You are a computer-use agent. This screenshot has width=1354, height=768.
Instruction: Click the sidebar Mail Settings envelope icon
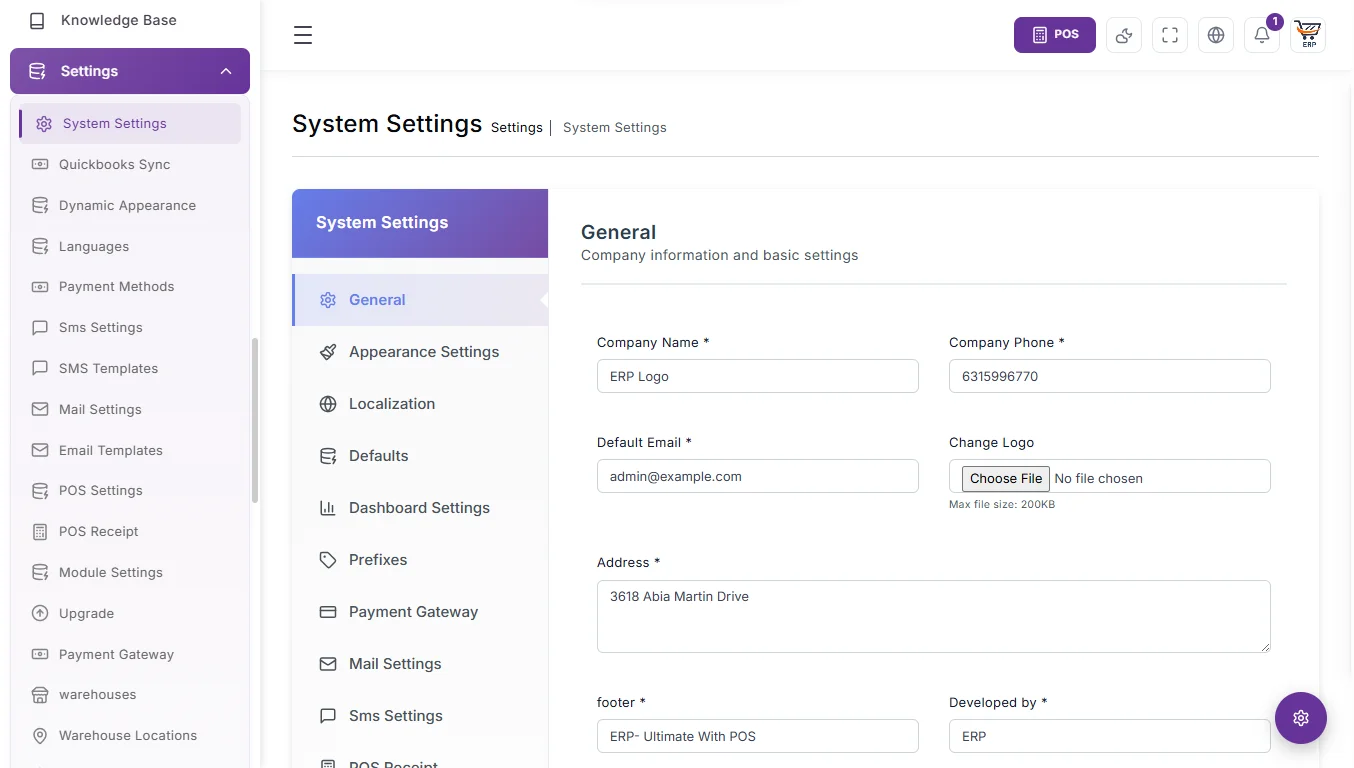(40, 409)
